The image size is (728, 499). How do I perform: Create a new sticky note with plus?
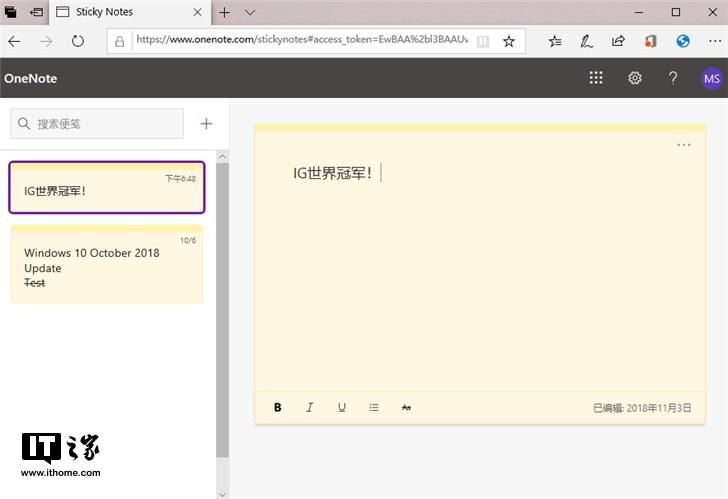coord(206,123)
